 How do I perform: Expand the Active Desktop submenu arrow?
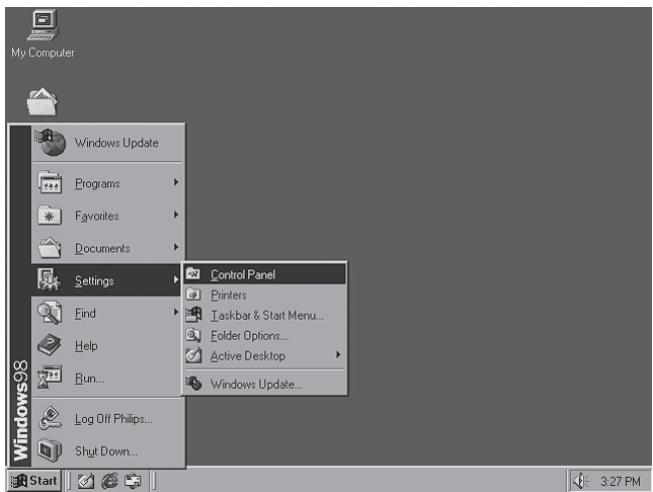(x=338, y=355)
